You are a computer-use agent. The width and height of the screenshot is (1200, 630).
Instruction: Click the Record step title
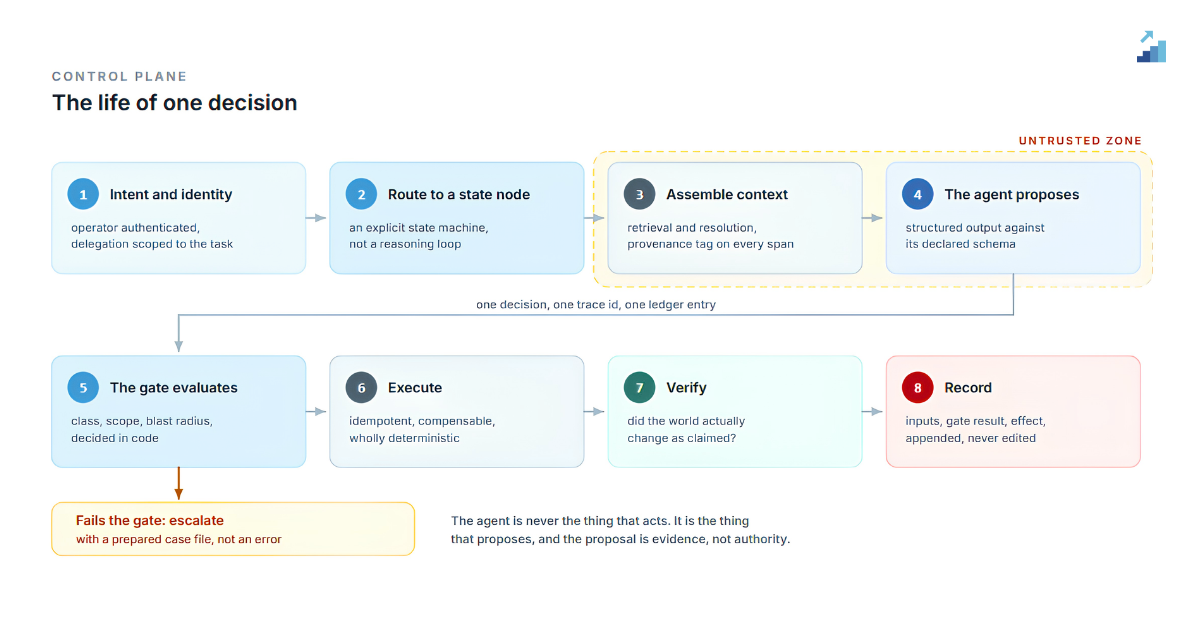(968, 388)
